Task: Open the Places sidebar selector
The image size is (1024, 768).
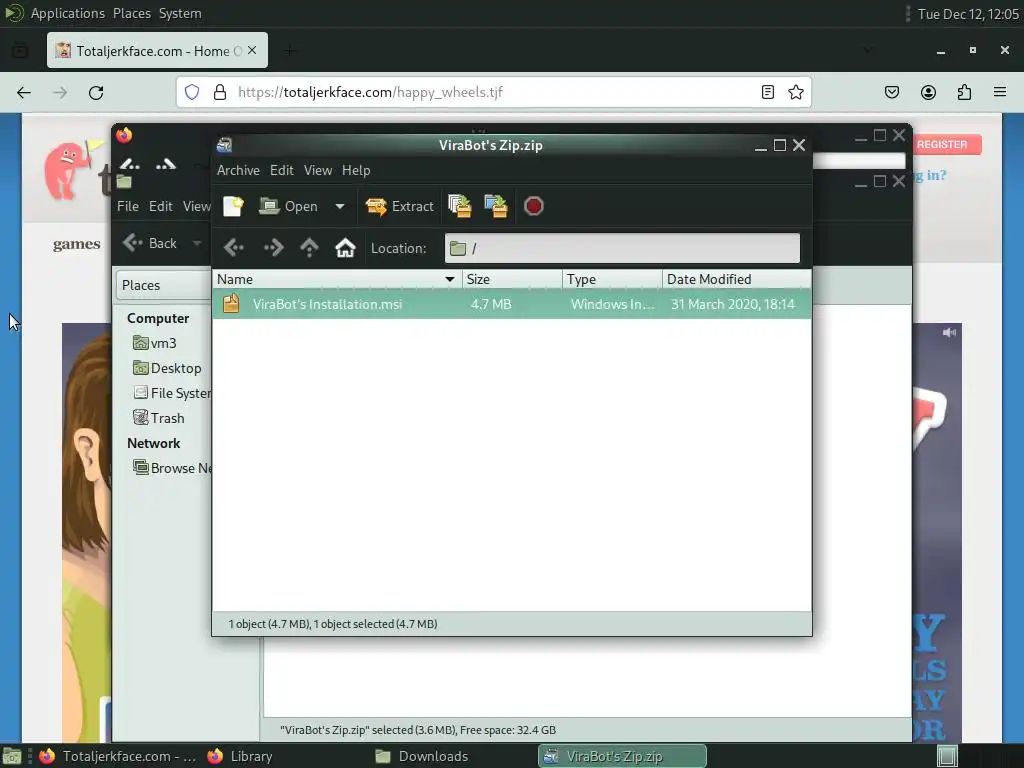Action: (x=164, y=285)
